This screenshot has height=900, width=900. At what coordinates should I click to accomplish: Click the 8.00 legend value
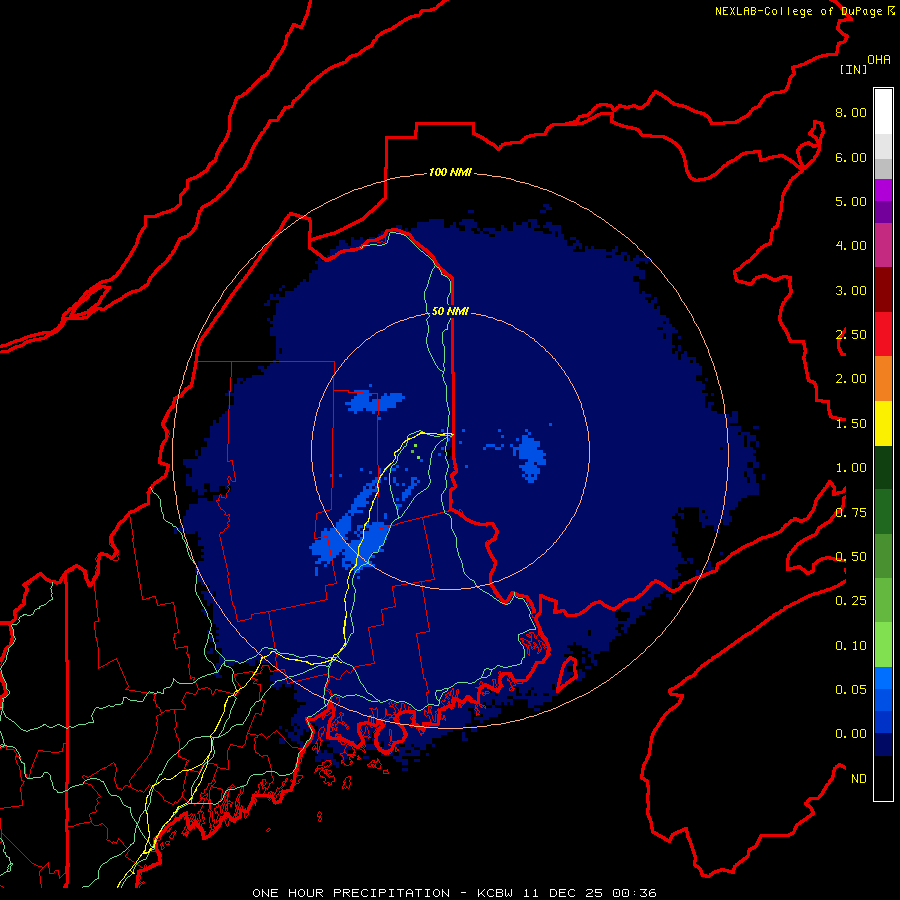pos(851,112)
